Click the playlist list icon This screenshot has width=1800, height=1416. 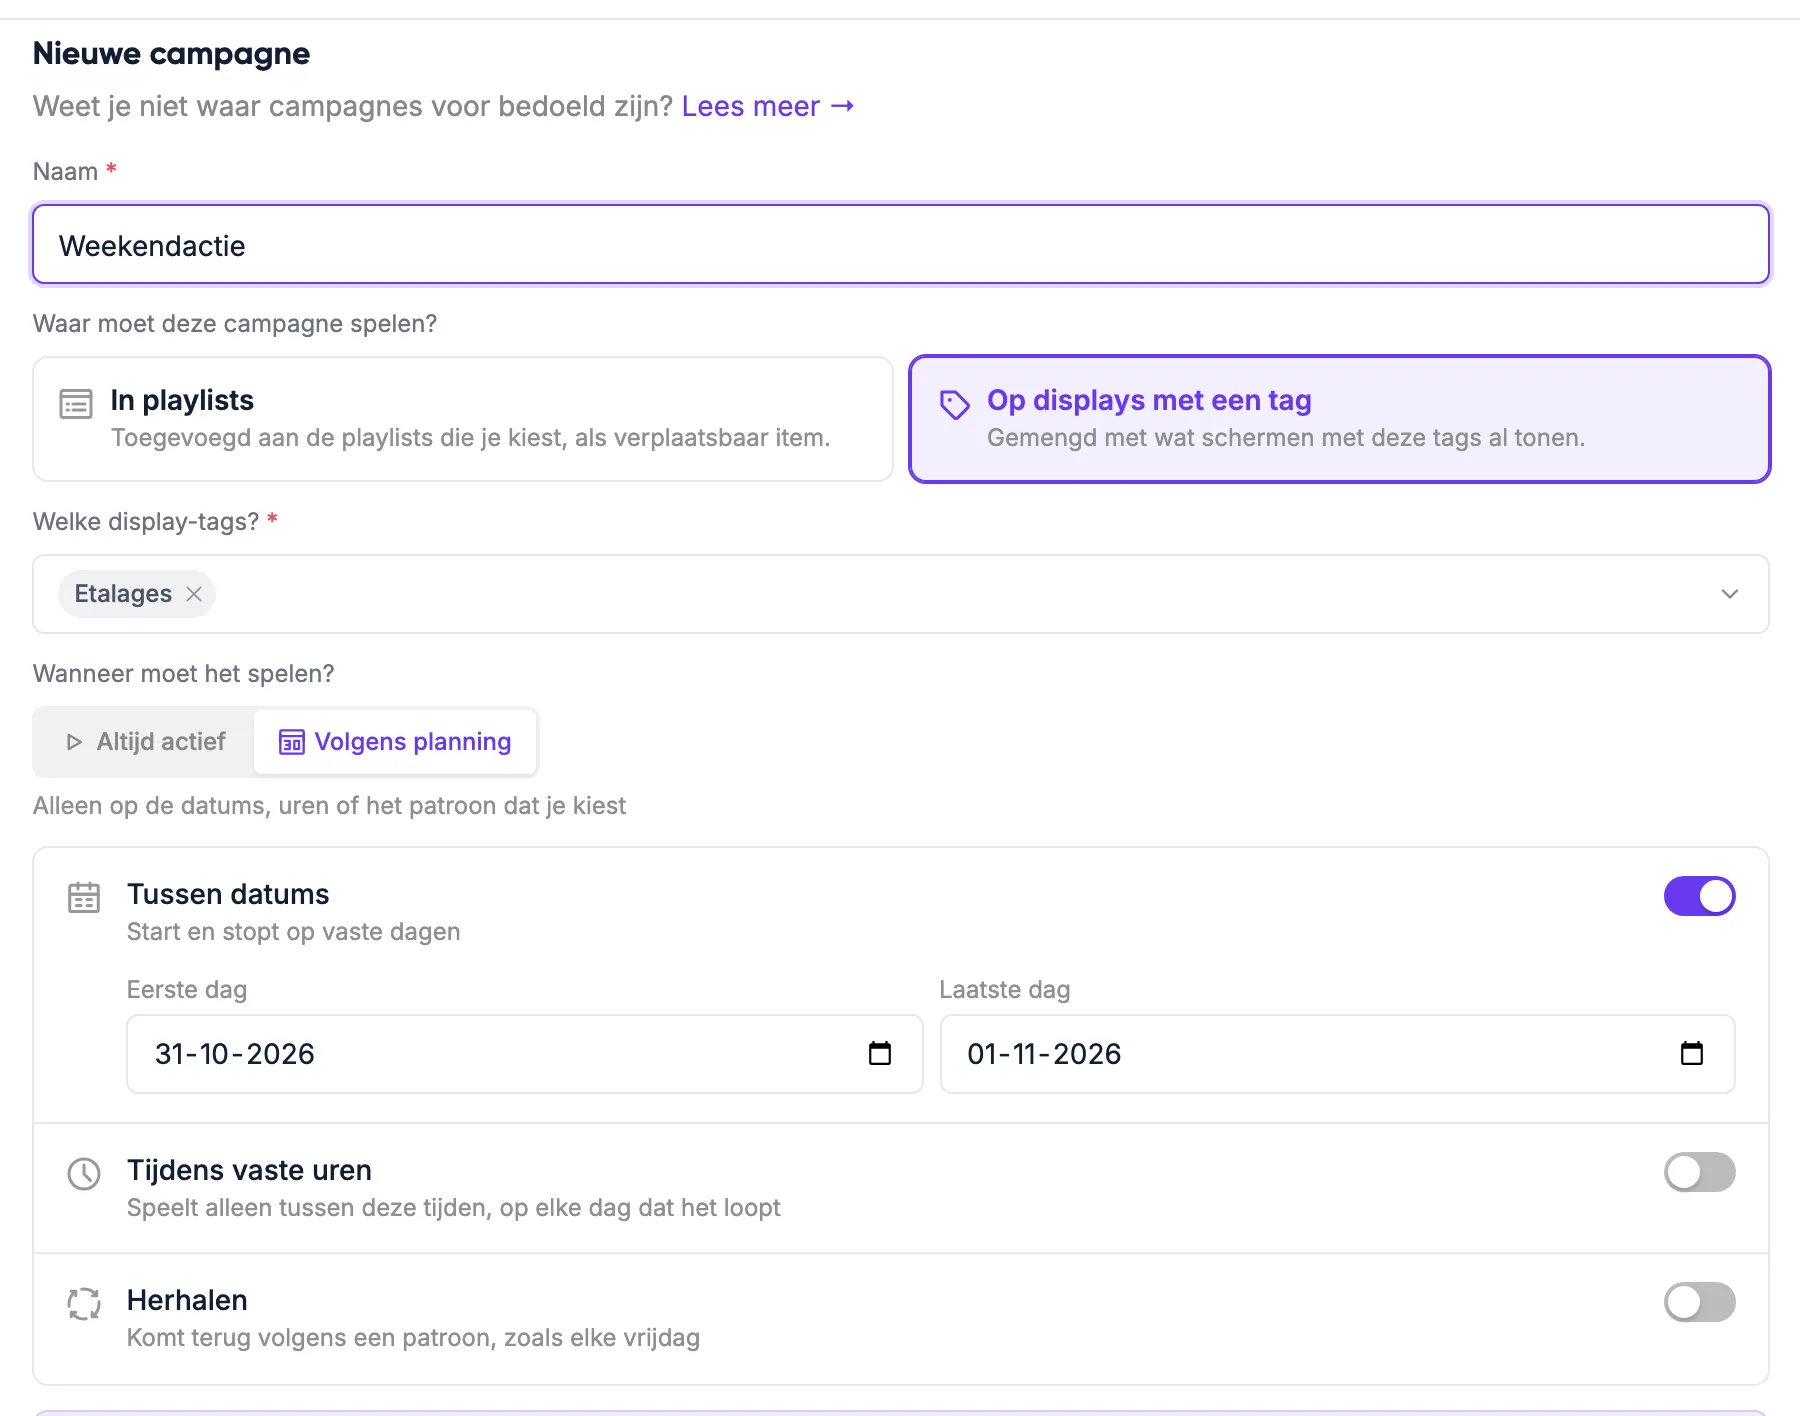tap(76, 404)
